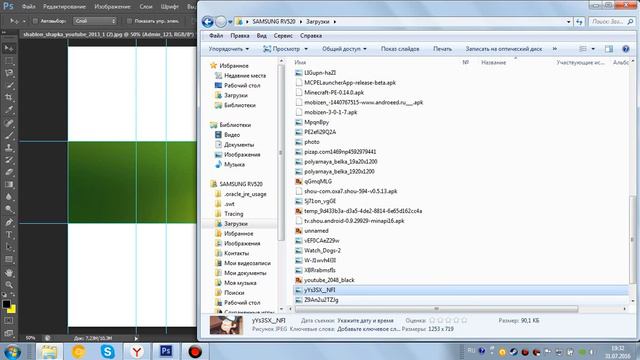Open the Упорядочить dropdown
Viewport: 640px width, 360px height.
pos(229,49)
